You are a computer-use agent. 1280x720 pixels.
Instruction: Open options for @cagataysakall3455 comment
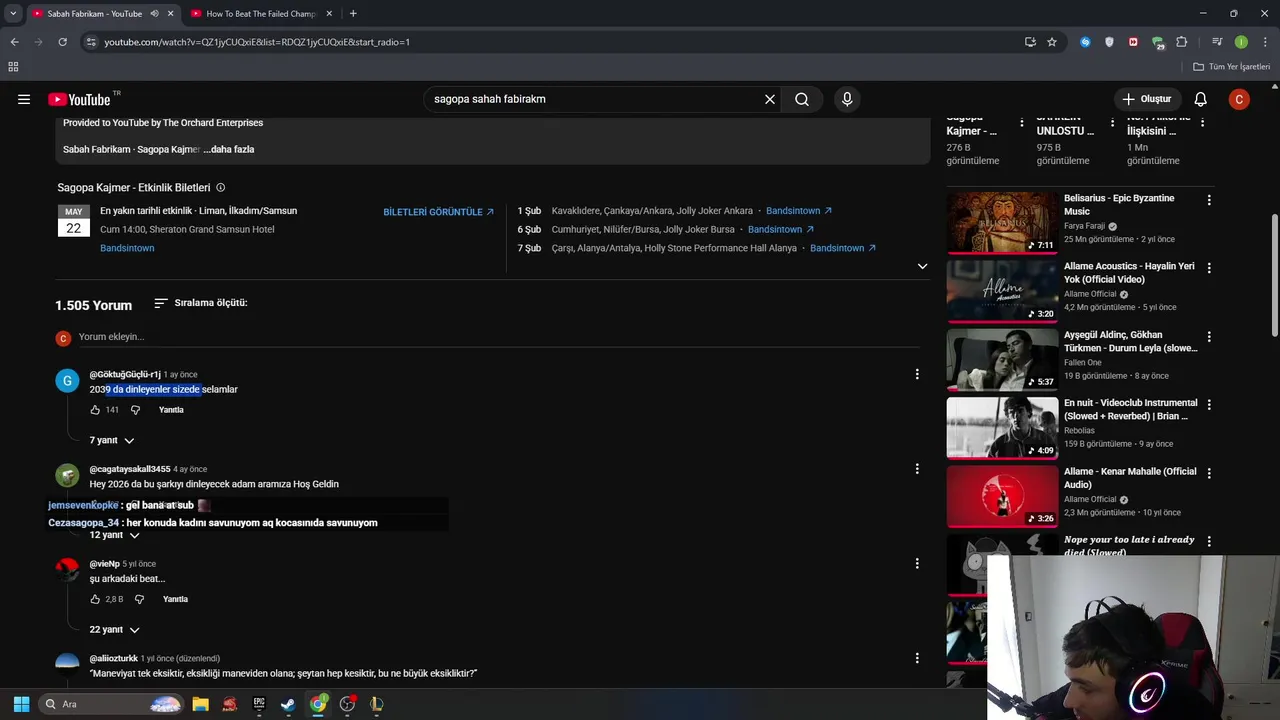click(917, 469)
